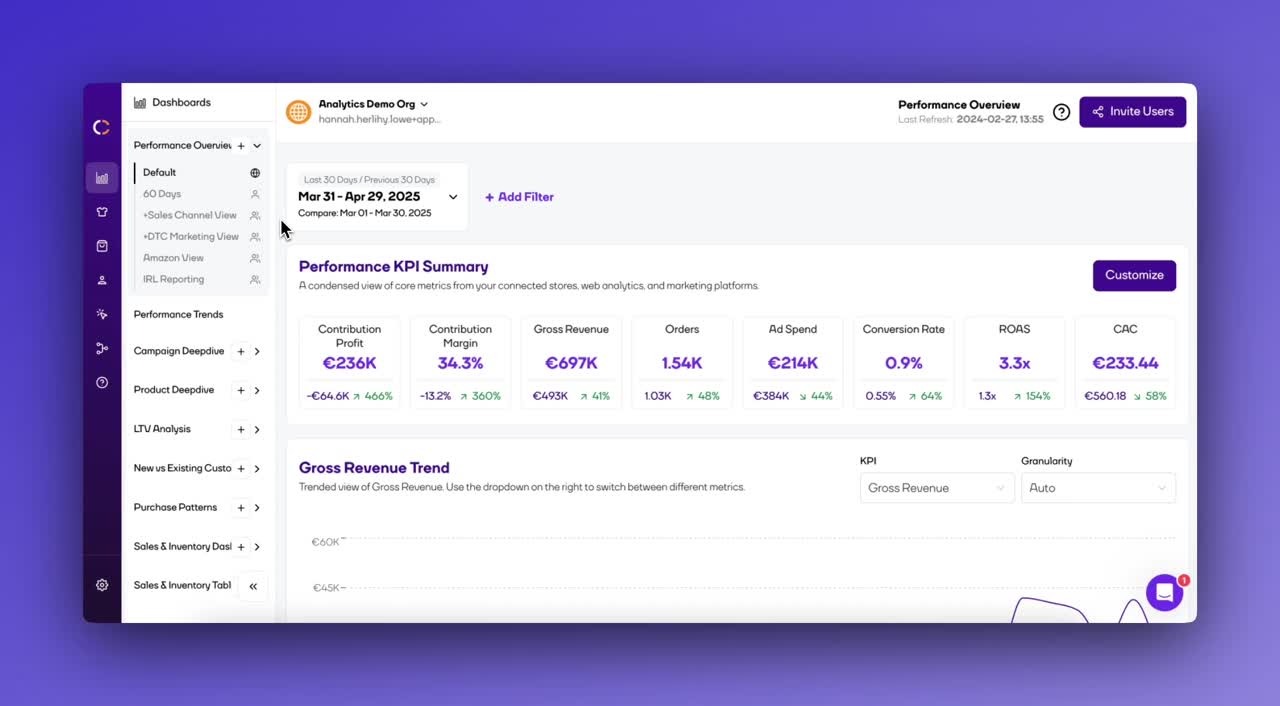Collapse the Performance Overview section chevron

(x=257, y=146)
